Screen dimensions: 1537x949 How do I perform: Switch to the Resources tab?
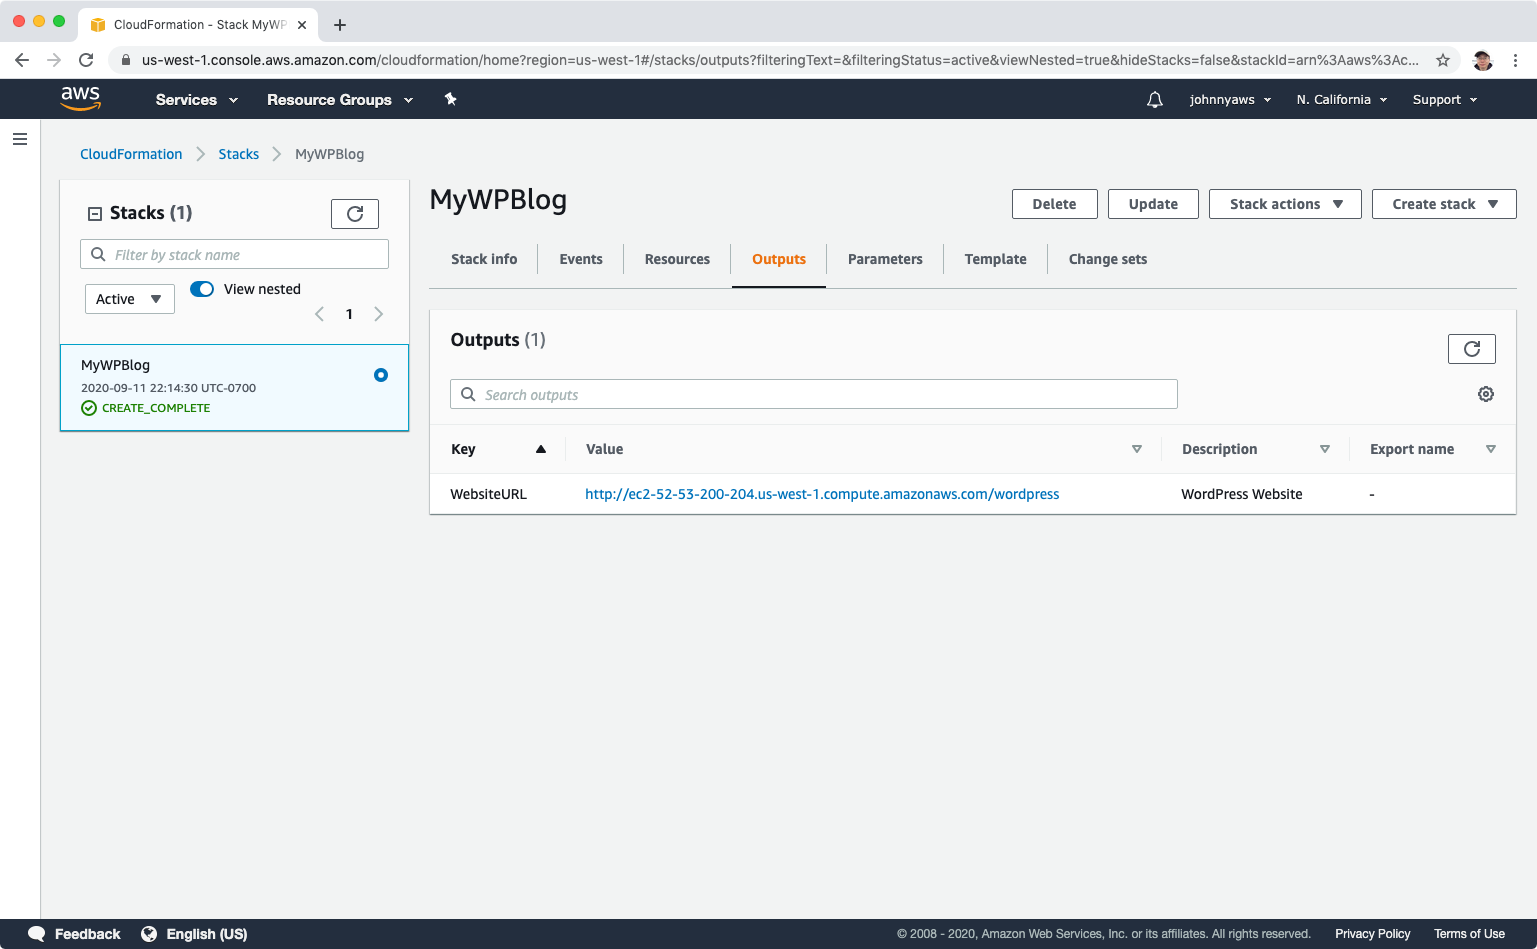point(677,259)
